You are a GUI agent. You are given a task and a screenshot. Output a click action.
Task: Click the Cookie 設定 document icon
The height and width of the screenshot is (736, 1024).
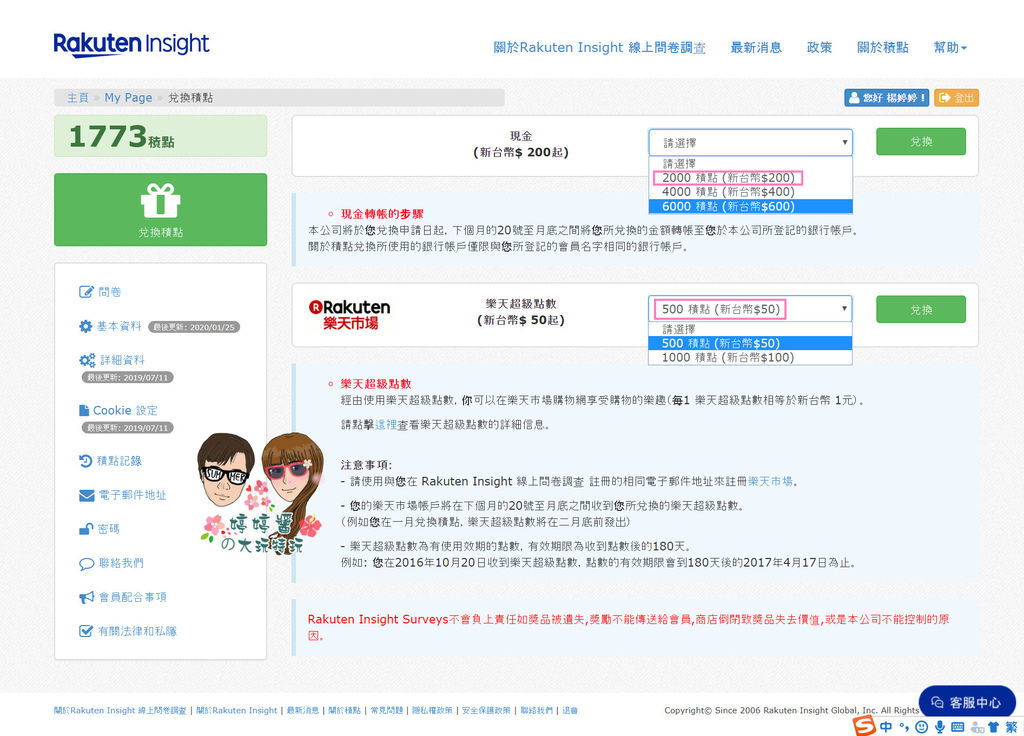(x=84, y=410)
